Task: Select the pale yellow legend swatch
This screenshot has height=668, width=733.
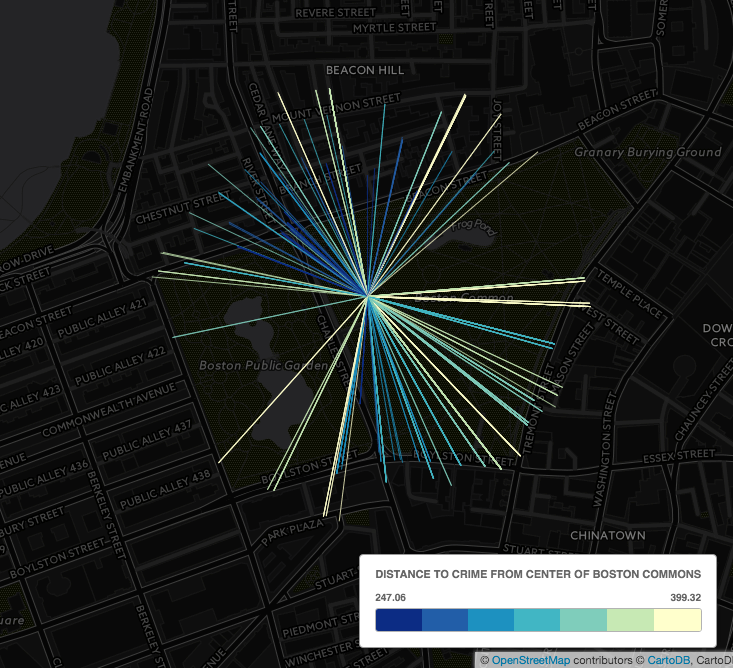Action: [677, 620]
